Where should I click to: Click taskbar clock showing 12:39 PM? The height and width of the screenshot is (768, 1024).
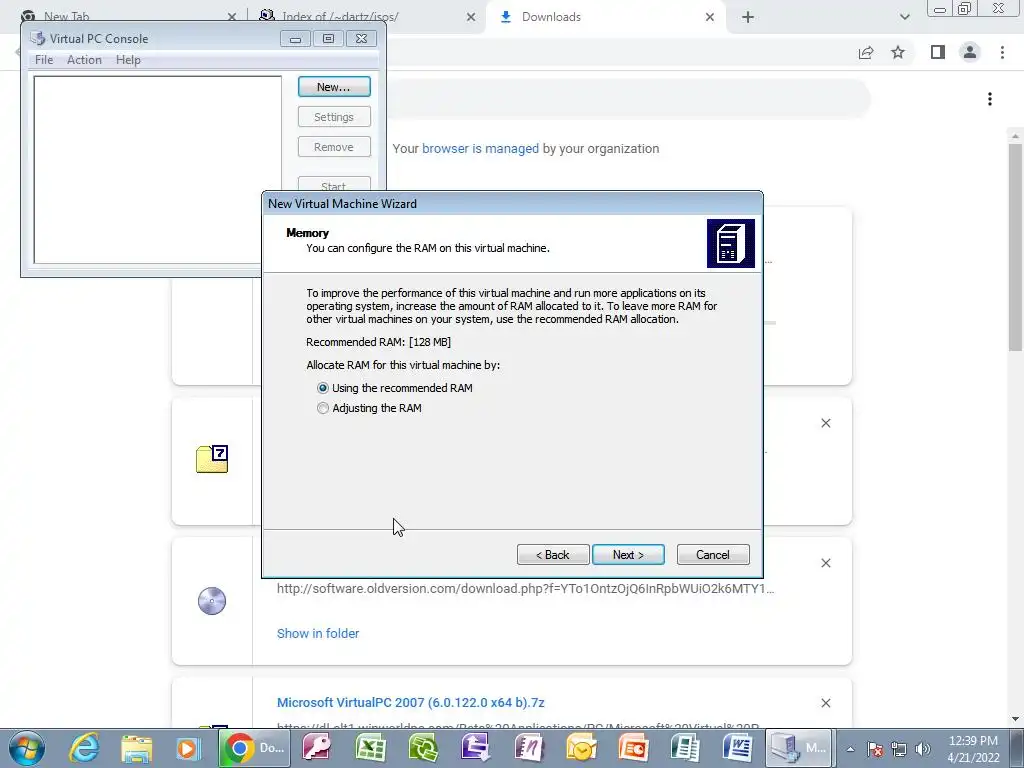coord(973,748)
